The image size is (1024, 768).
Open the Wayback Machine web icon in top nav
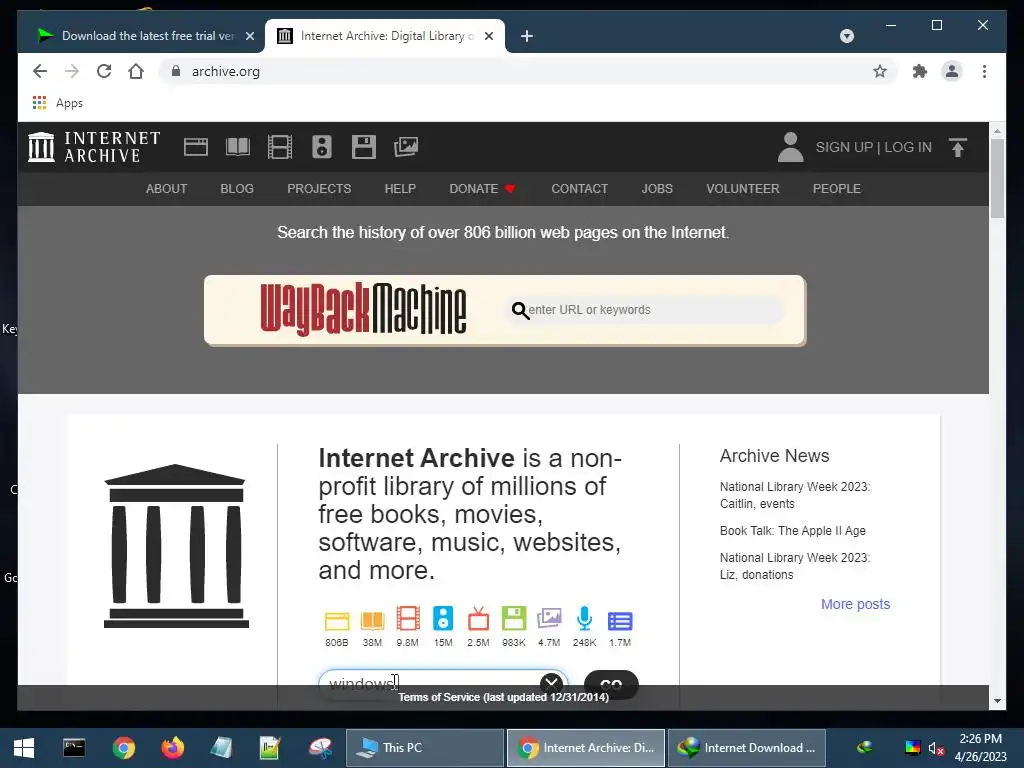pyautogui.click(x=196, y=147)
